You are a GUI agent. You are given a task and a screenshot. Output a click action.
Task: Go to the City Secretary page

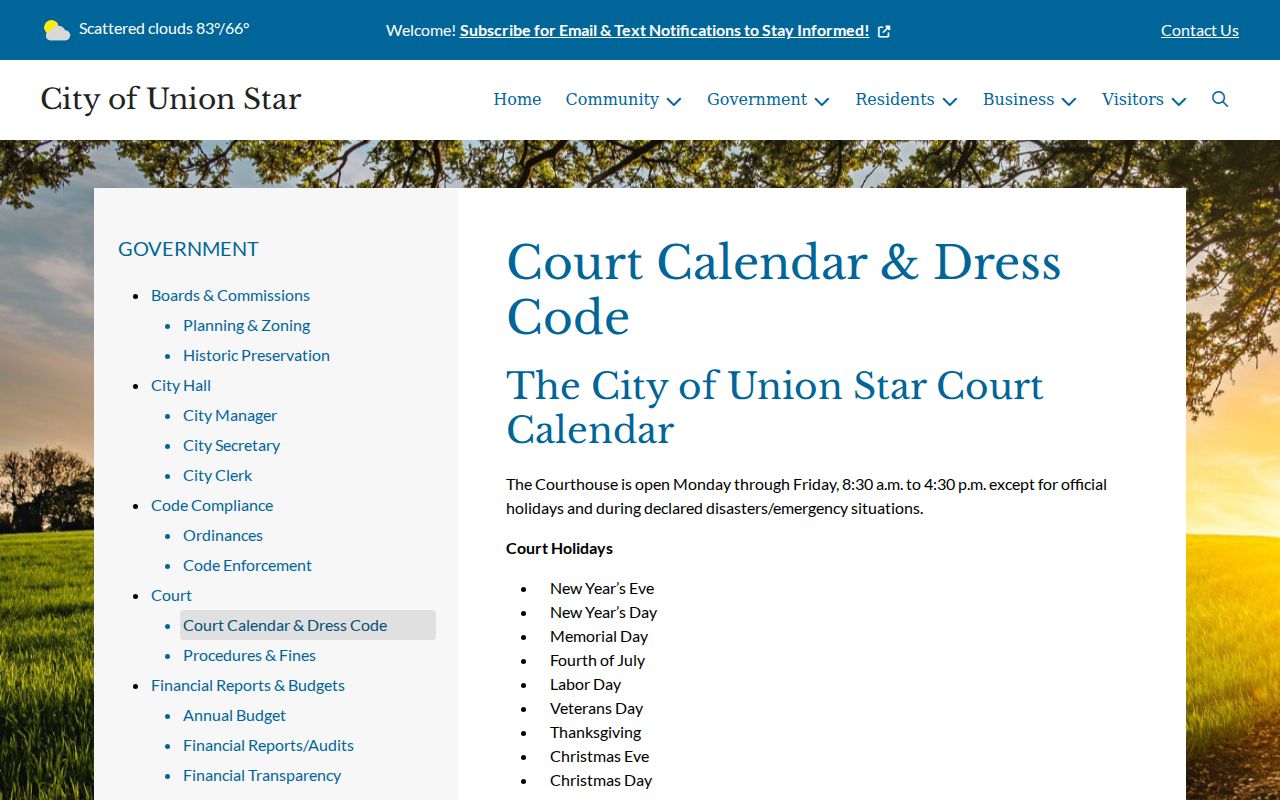pyautogui.click(x=231, y=445)
